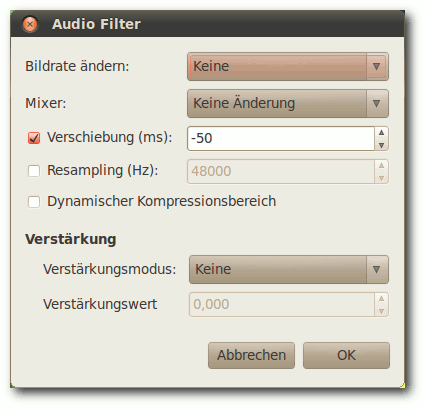The image size is (425, 408).
Task: Click the Verstärkungsmodus dropdown arrow
Action: [377, 269]
